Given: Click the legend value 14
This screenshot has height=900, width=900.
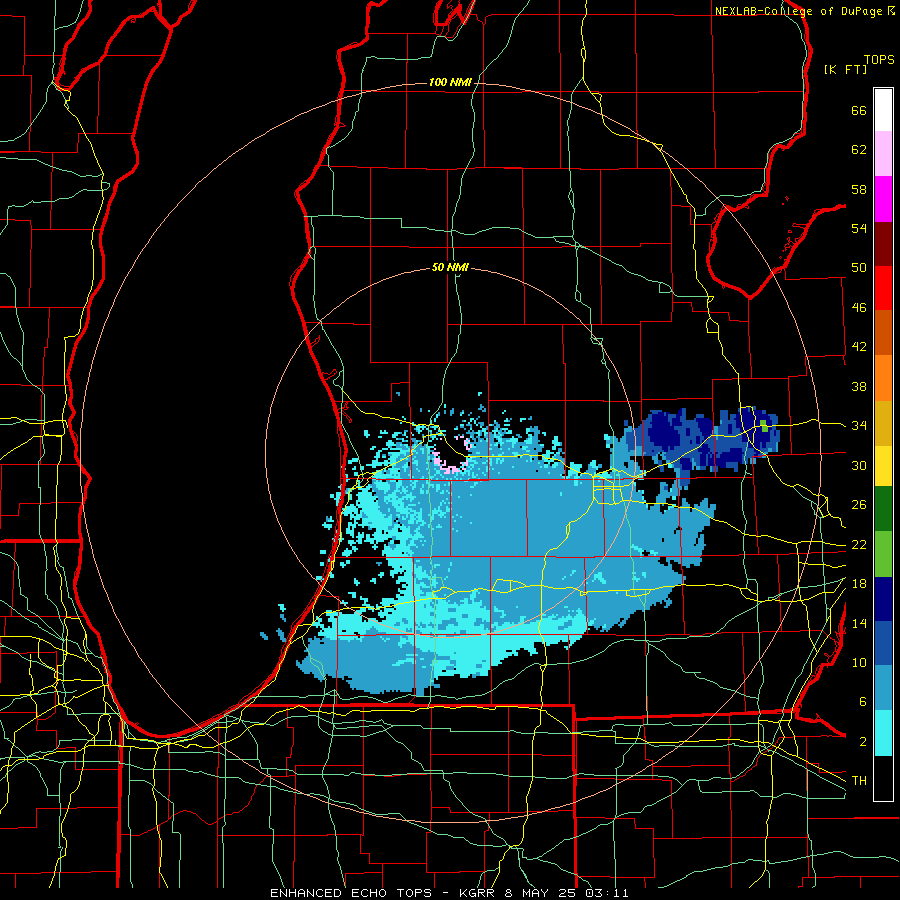Looking at the screenshot, I should click(x=859, y=623).
